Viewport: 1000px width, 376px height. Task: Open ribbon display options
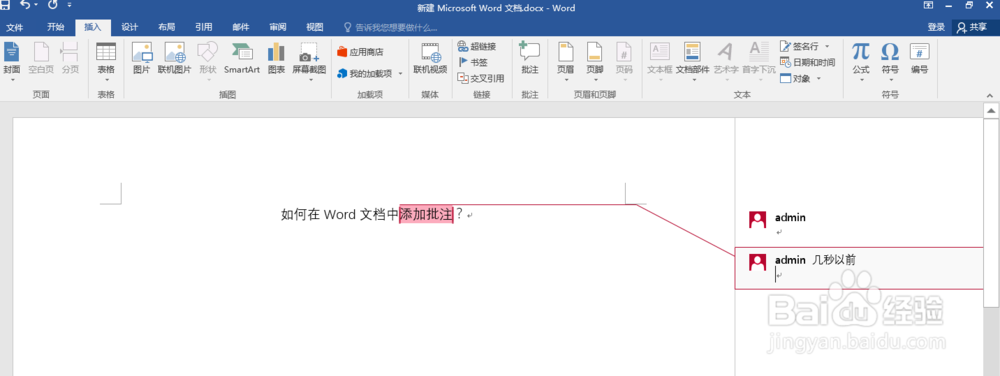tap(928, 5)
